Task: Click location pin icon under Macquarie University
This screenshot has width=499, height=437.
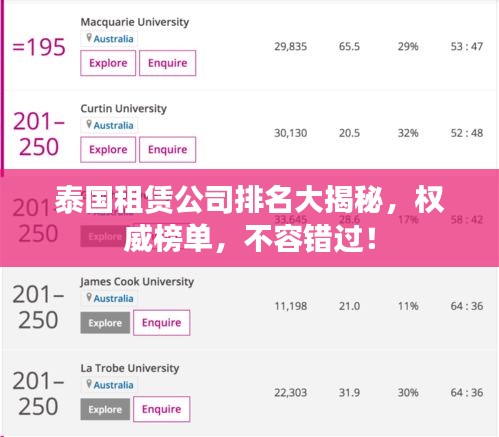Action: 89,38
